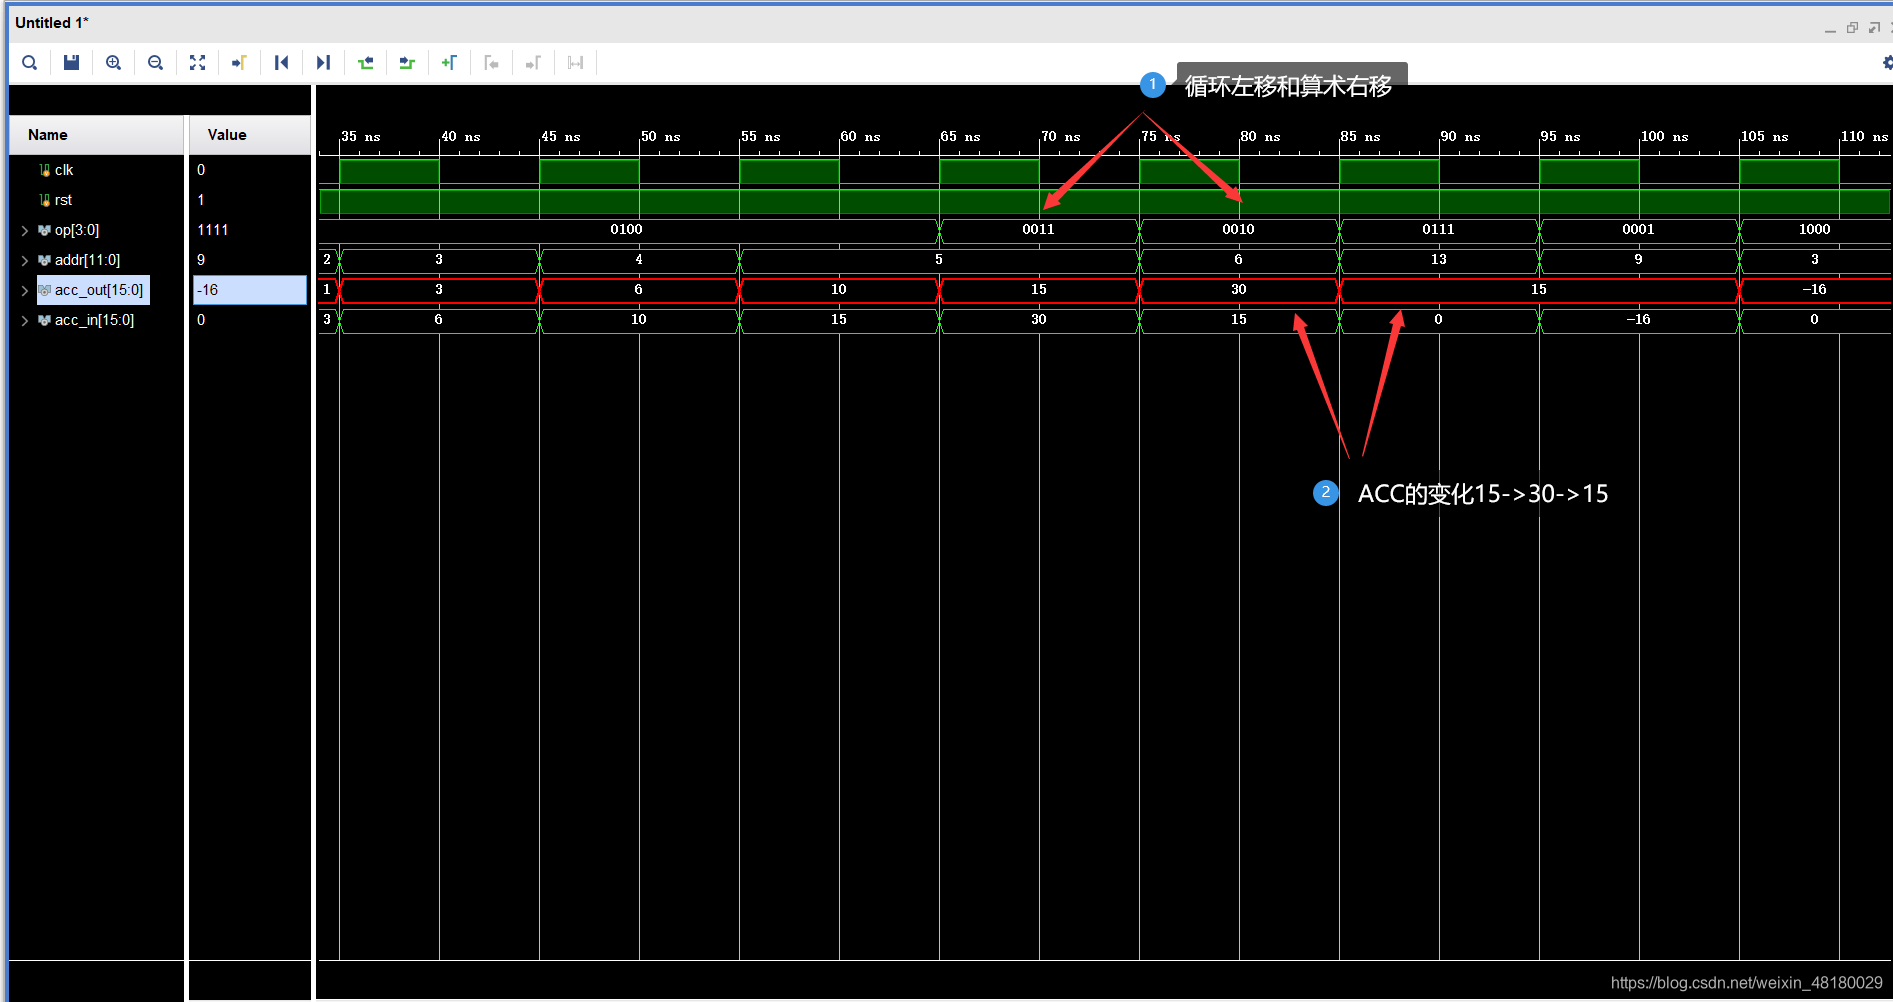Go to the next transition
The height and width of the screenshot is (1002, 1893).
point(407,63)
